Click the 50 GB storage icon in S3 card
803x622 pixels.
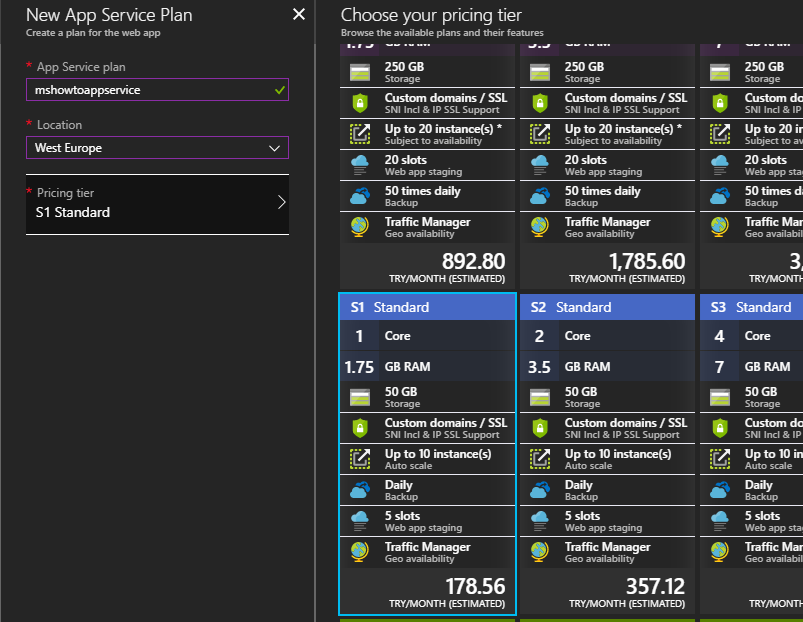tap(720, 397)
